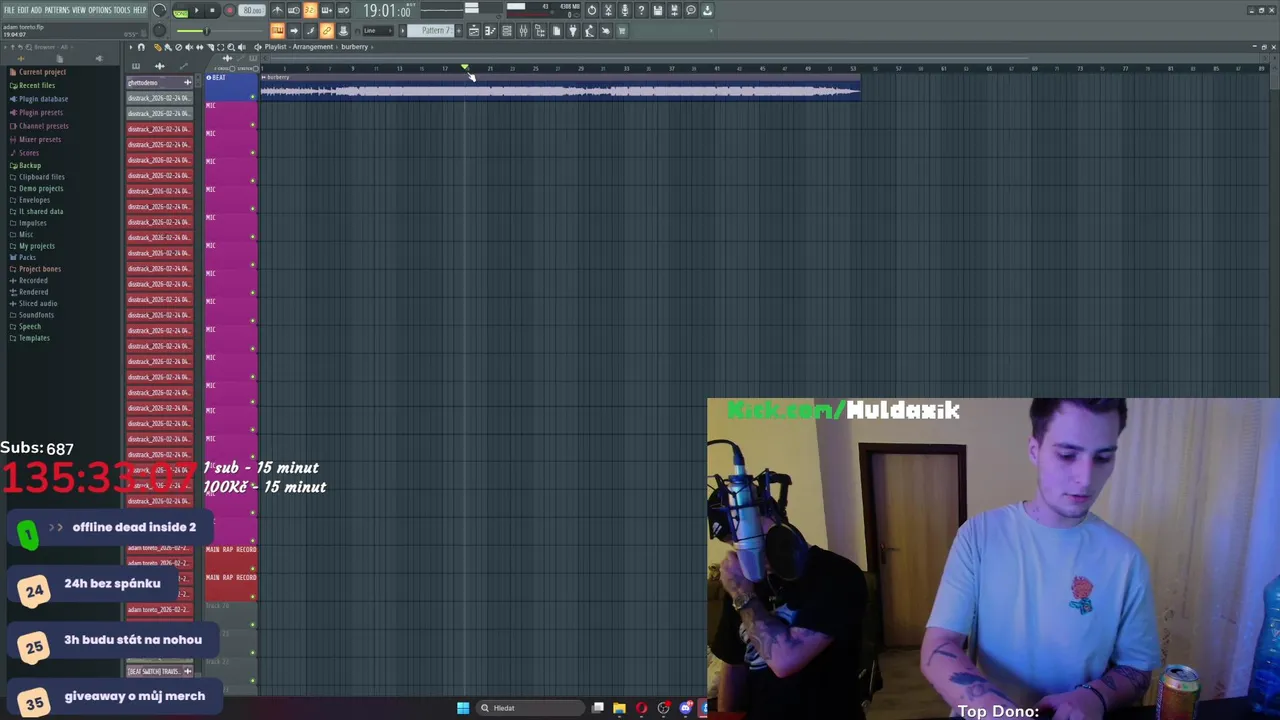
Task: Select the playlist paint brush tool
Action: (x=168, y=47)
